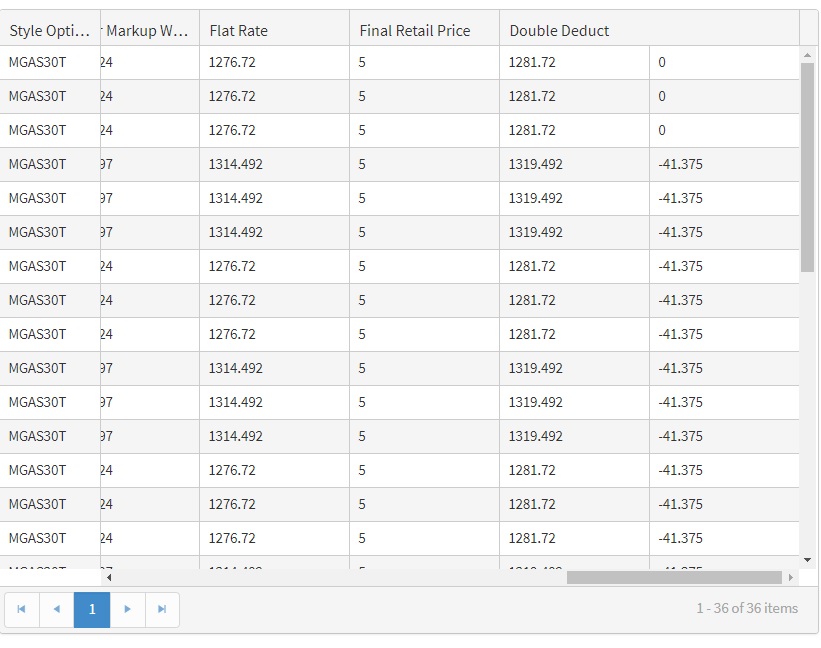The width and height of the screenshot is (821, 648).
Task: Jump to the last page
Action: 162,609
